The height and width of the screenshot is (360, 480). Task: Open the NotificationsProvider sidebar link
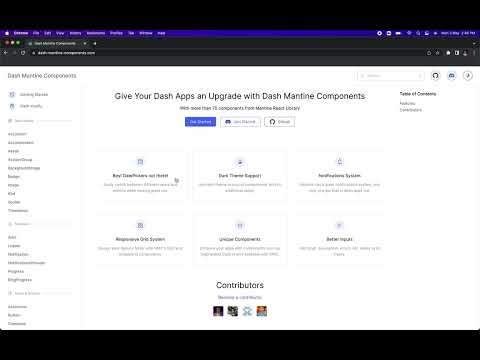[26, 263]
